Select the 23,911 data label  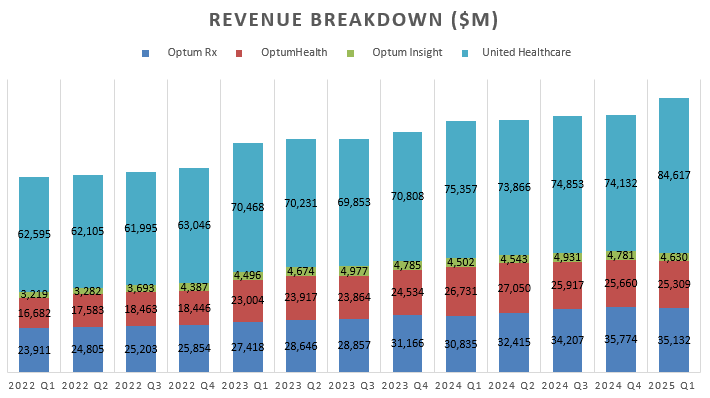(x=34, y=350)
